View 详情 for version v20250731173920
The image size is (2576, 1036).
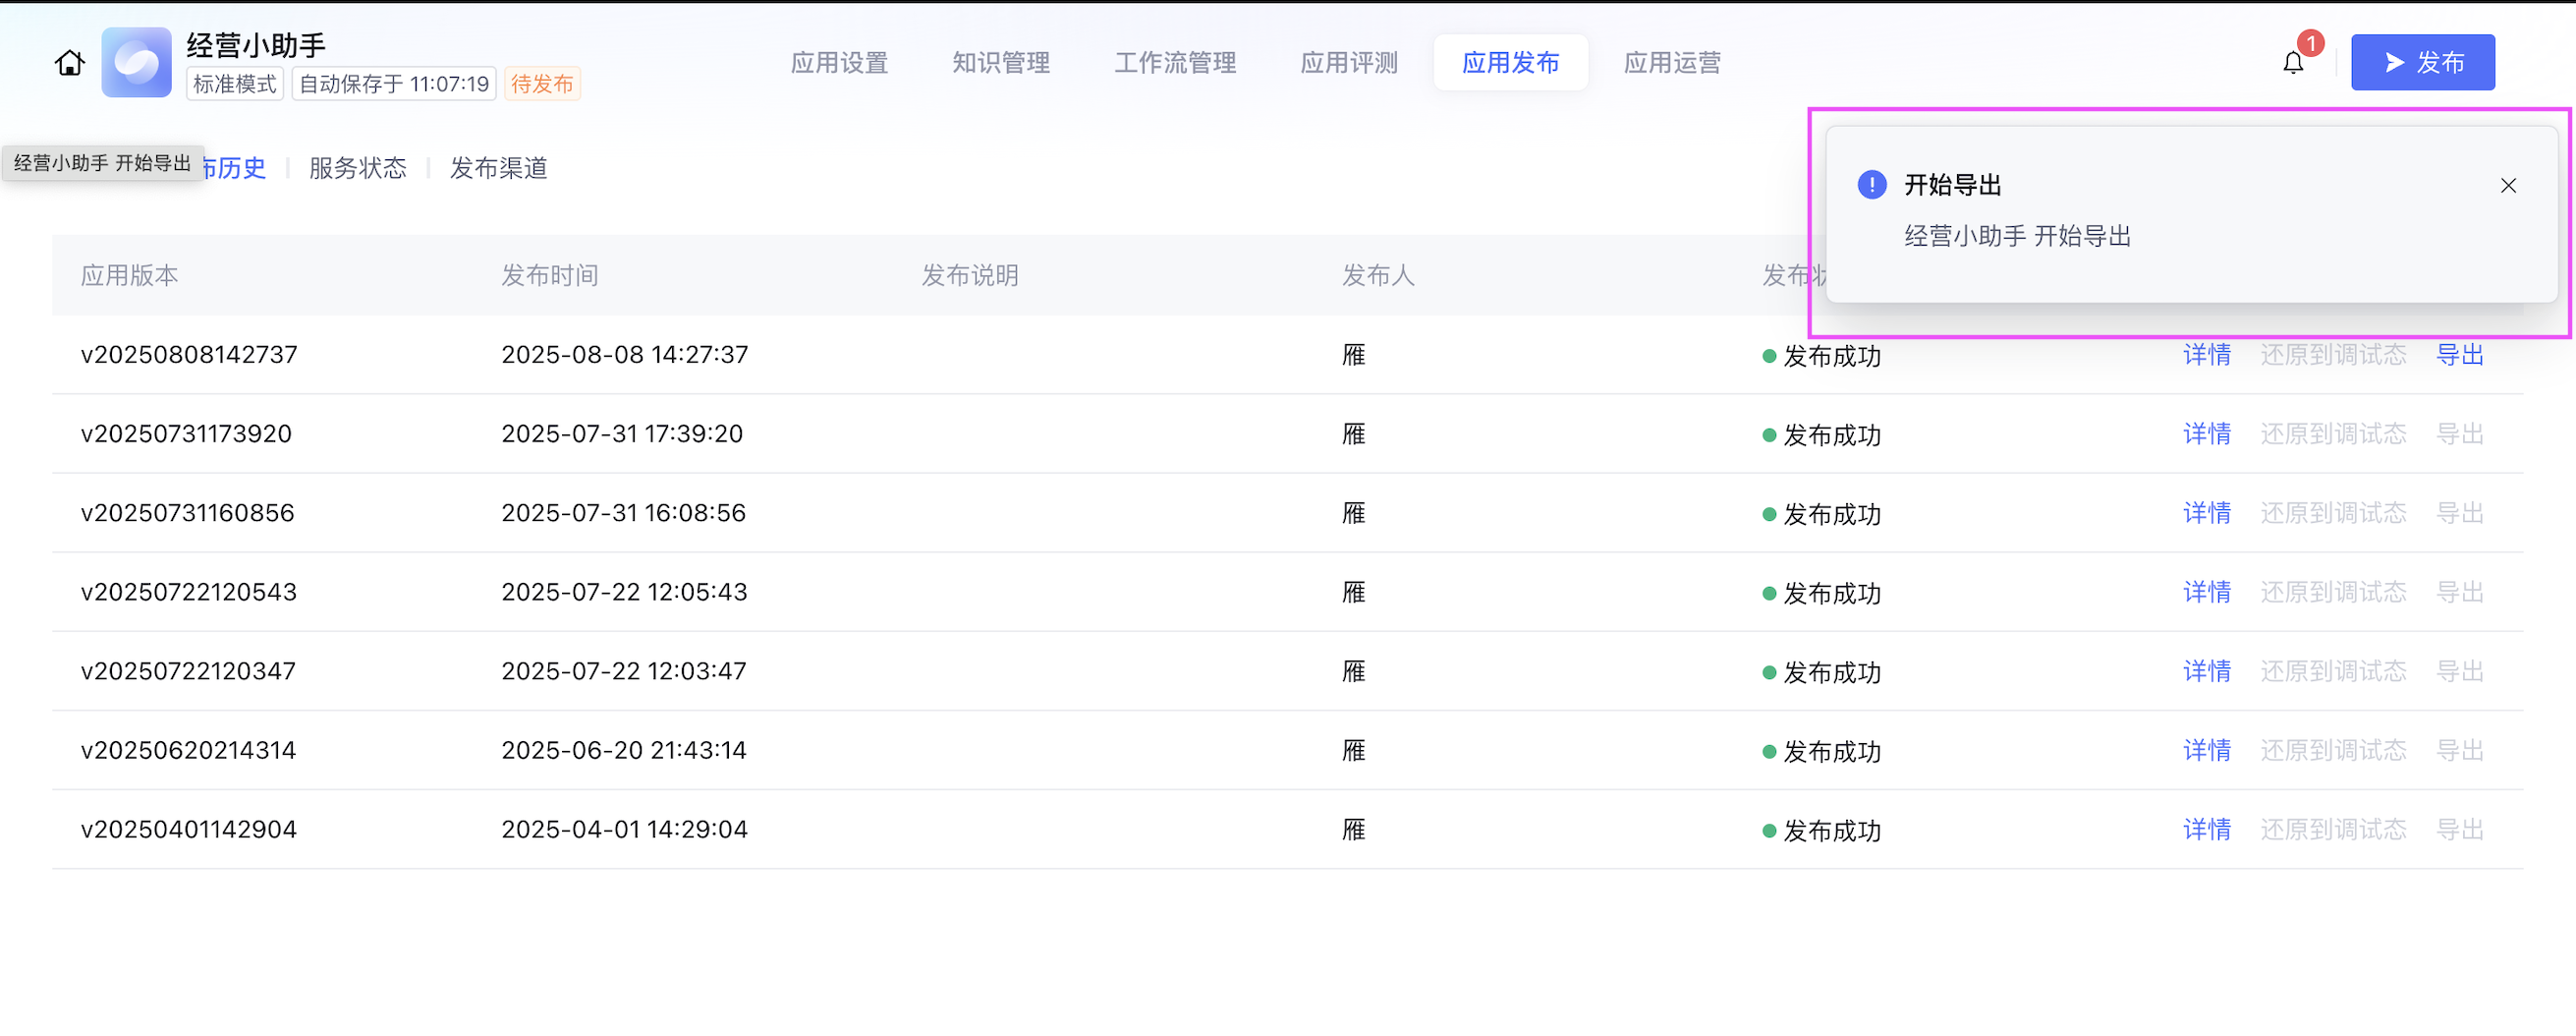click(x=2207, y=434)
